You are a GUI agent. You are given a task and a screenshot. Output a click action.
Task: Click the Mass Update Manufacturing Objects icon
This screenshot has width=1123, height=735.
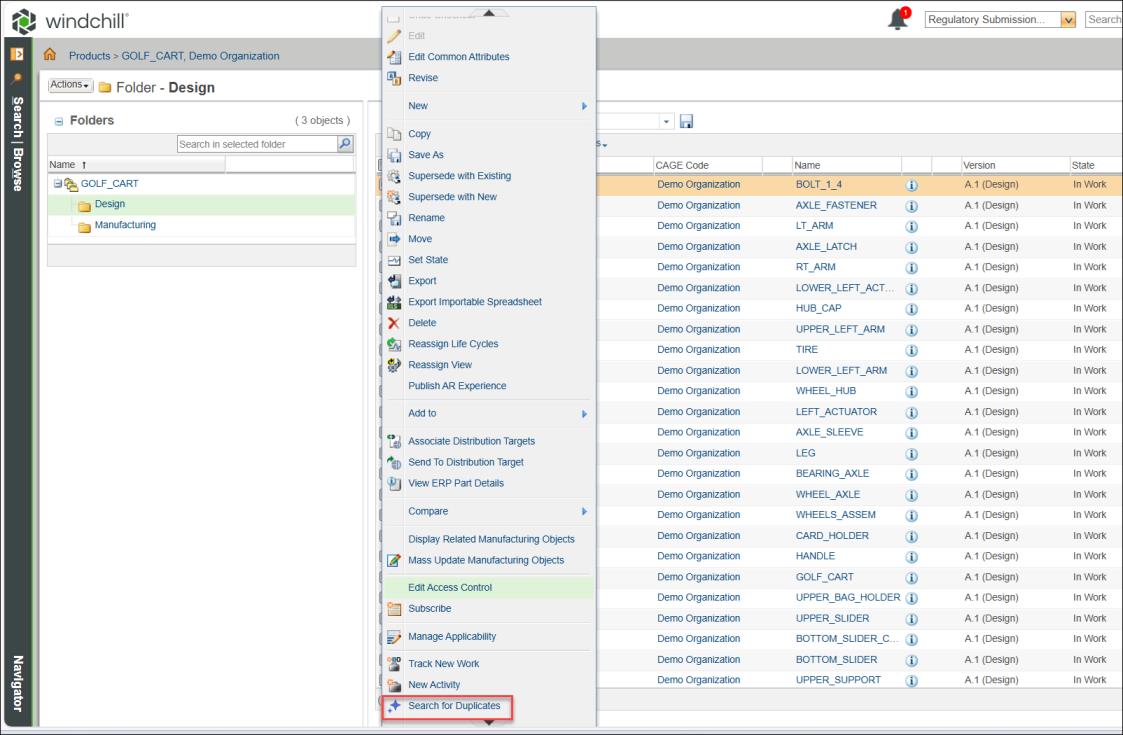(x=394, y=560)
